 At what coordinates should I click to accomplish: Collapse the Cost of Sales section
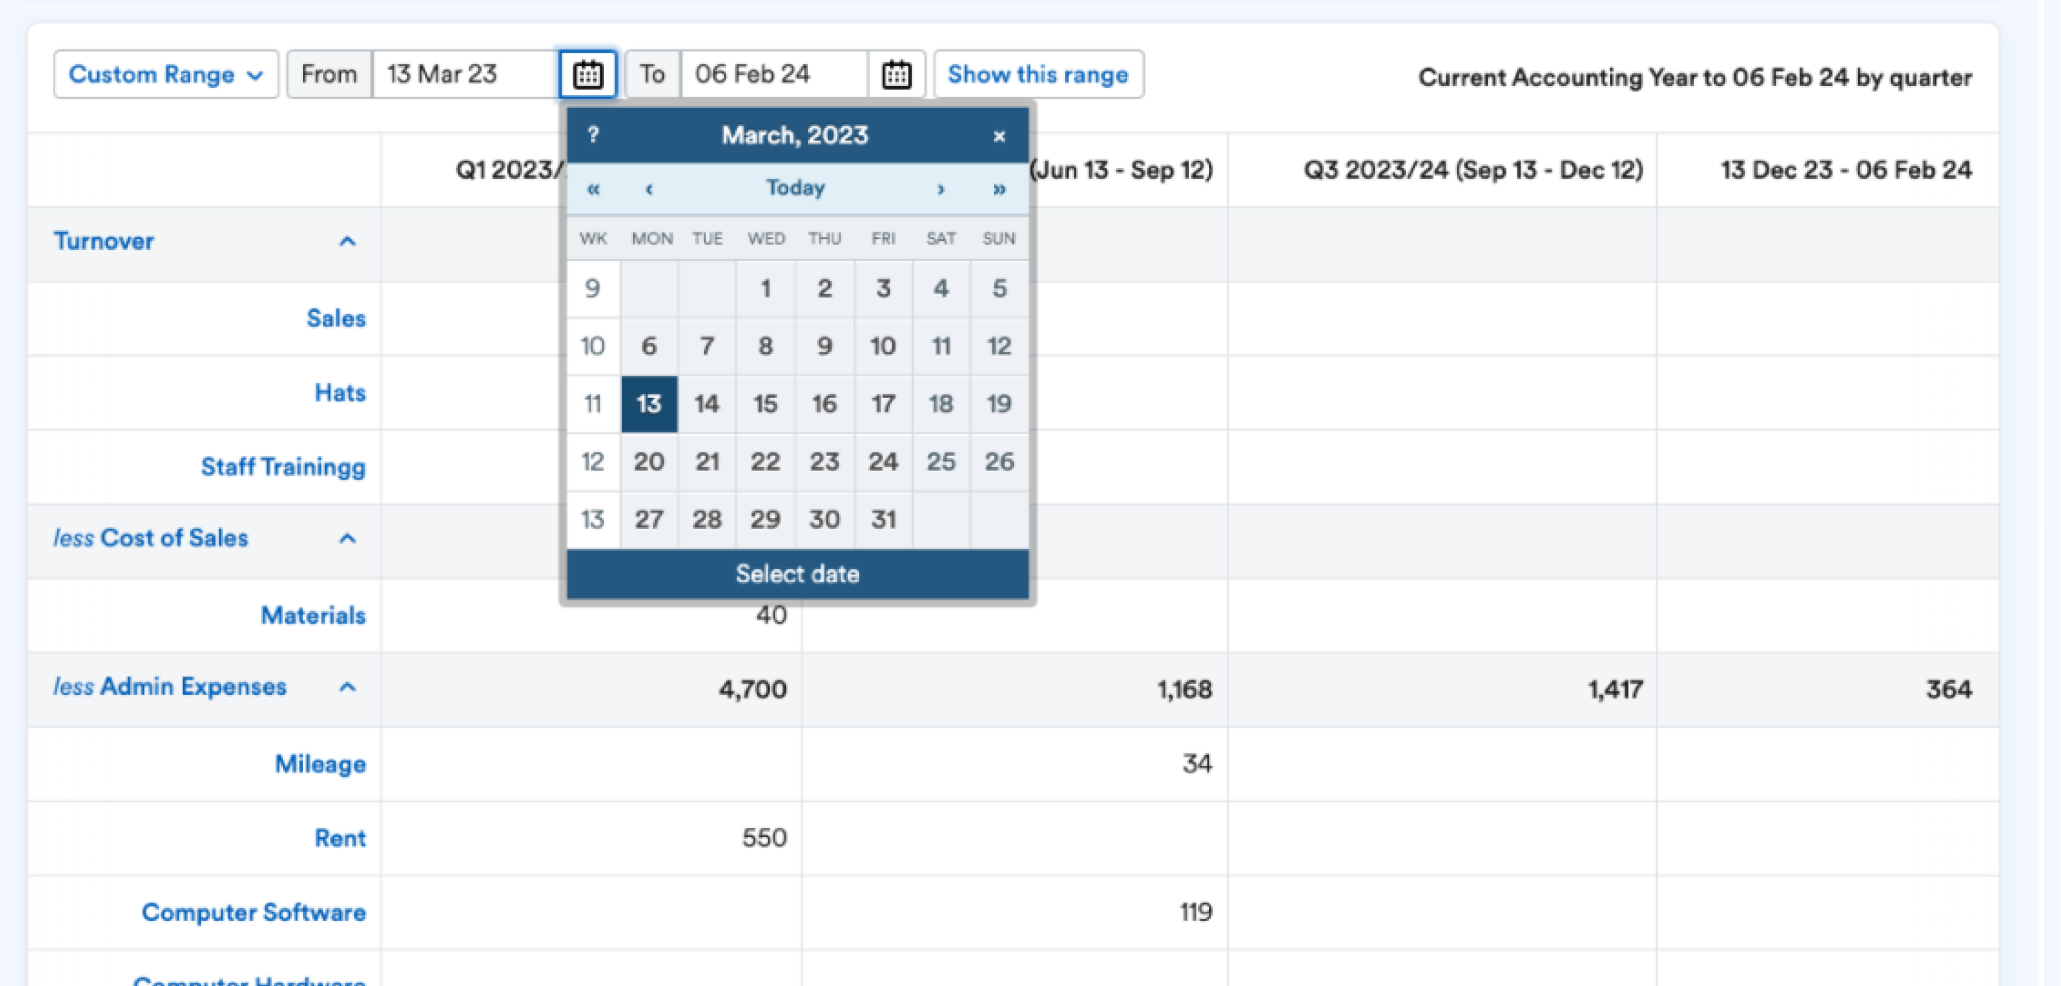(x=347, y=538)
